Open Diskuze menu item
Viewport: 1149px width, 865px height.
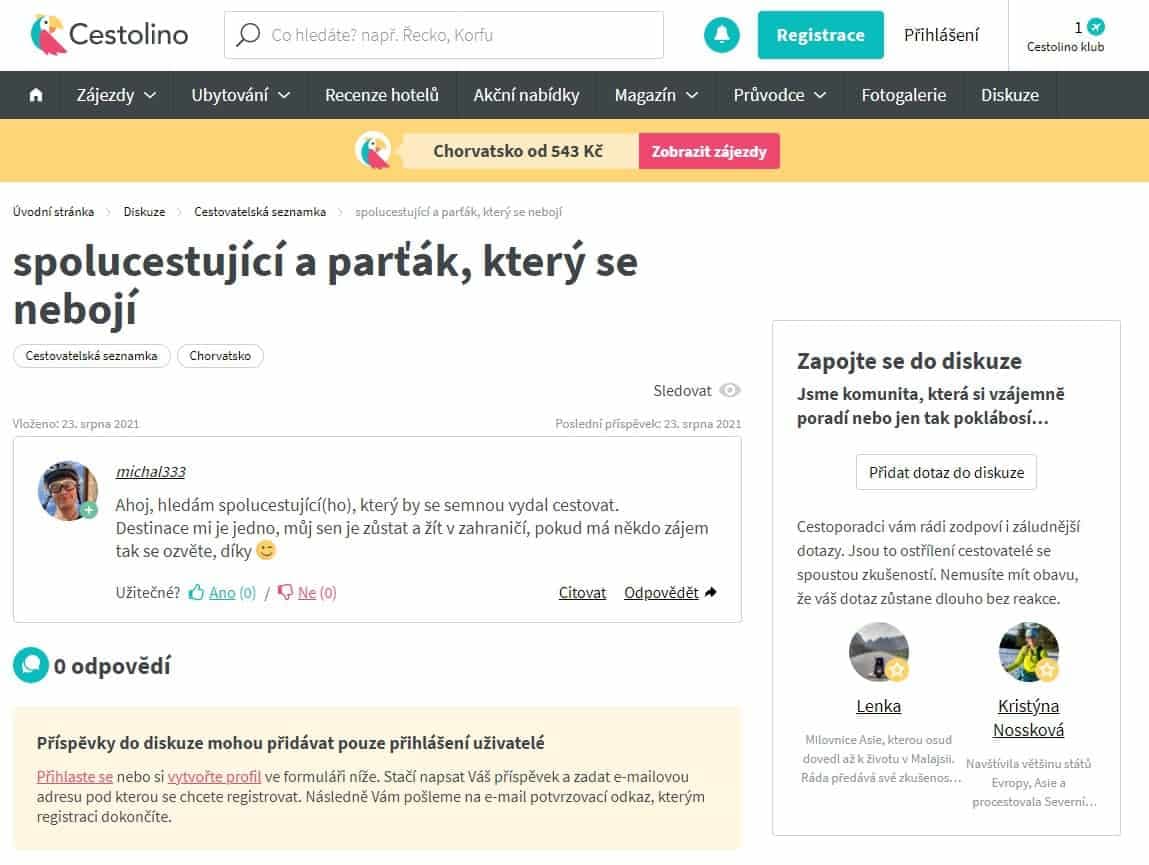pyautogui.click(x=1010, y=95)
